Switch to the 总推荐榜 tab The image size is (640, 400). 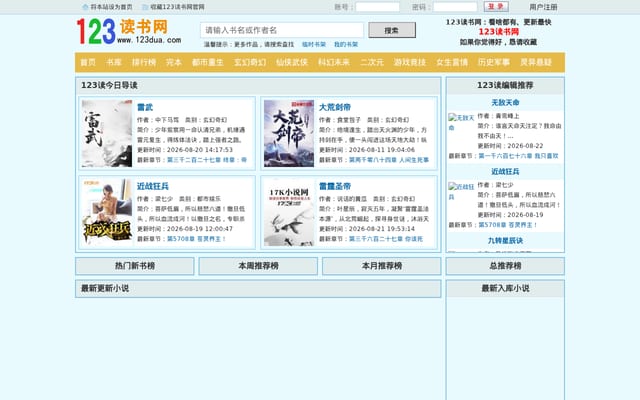coord(505,266)
